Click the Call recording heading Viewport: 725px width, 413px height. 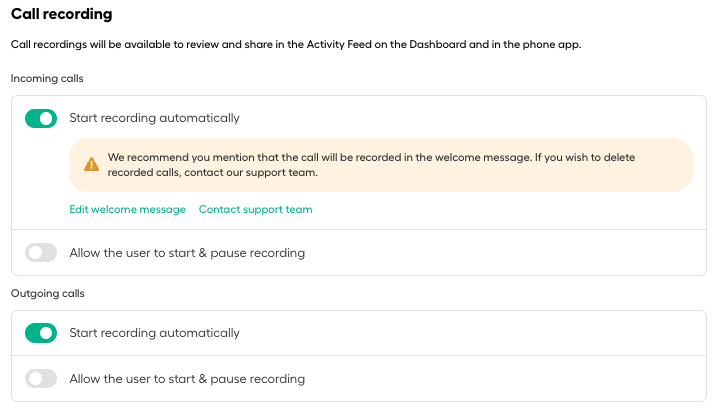click(x=61, y=14)
